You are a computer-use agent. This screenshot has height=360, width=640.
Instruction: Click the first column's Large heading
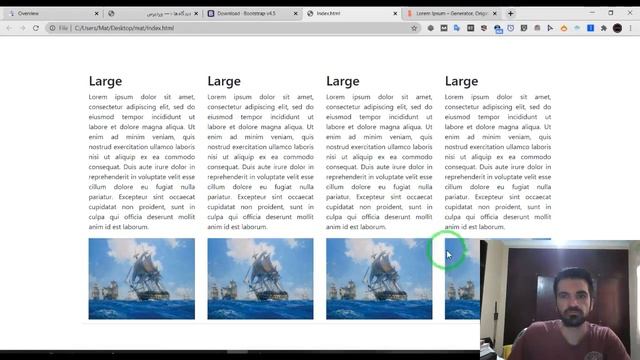(105, 81)
